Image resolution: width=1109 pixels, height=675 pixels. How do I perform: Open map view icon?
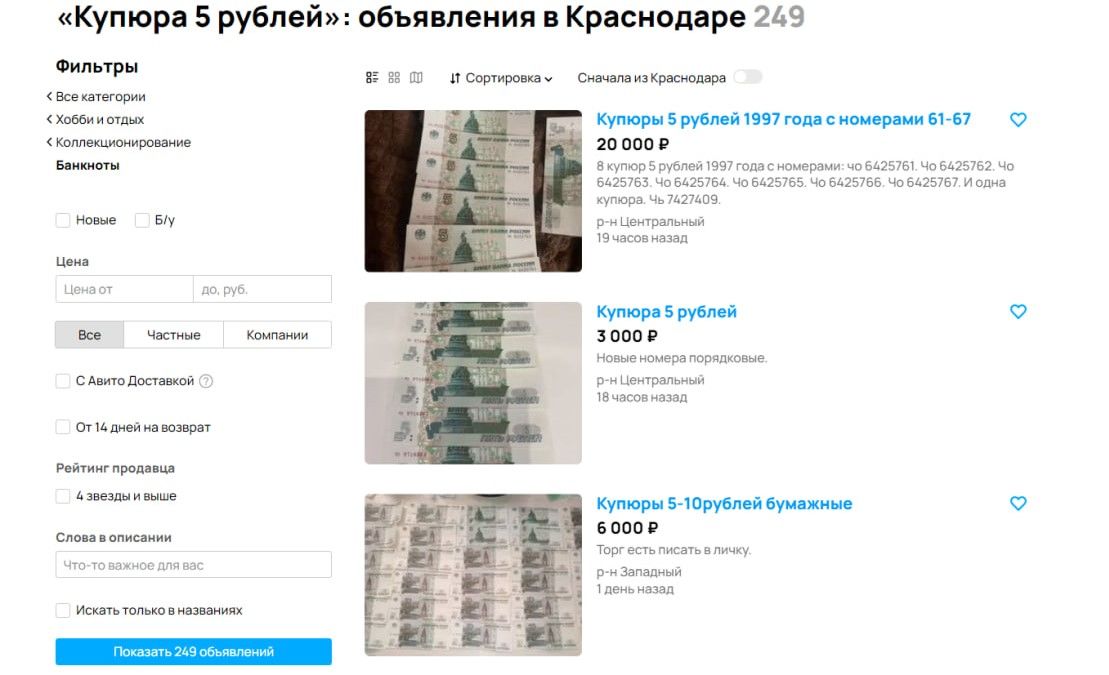pyautogui.click(x=417, y=77)
